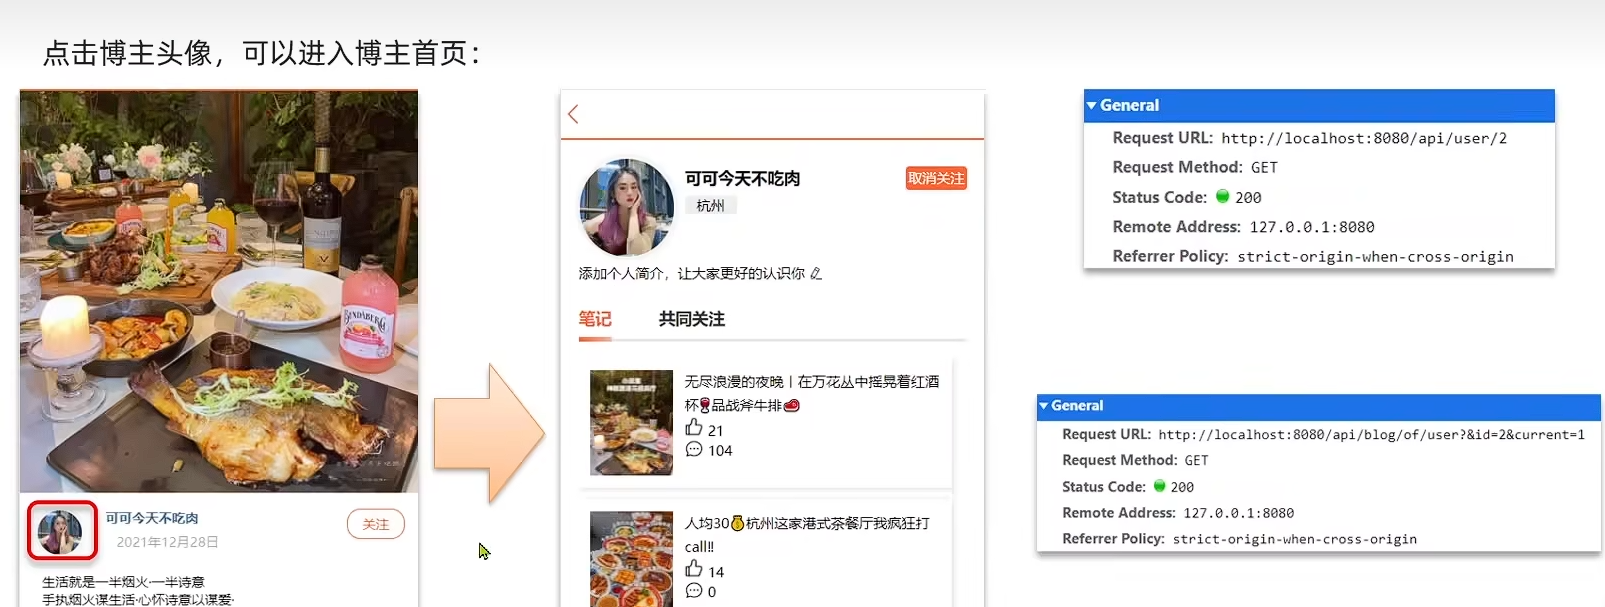Click the large food table photo
This screenshot has width=1605, height=607.
tap(219, 291)
